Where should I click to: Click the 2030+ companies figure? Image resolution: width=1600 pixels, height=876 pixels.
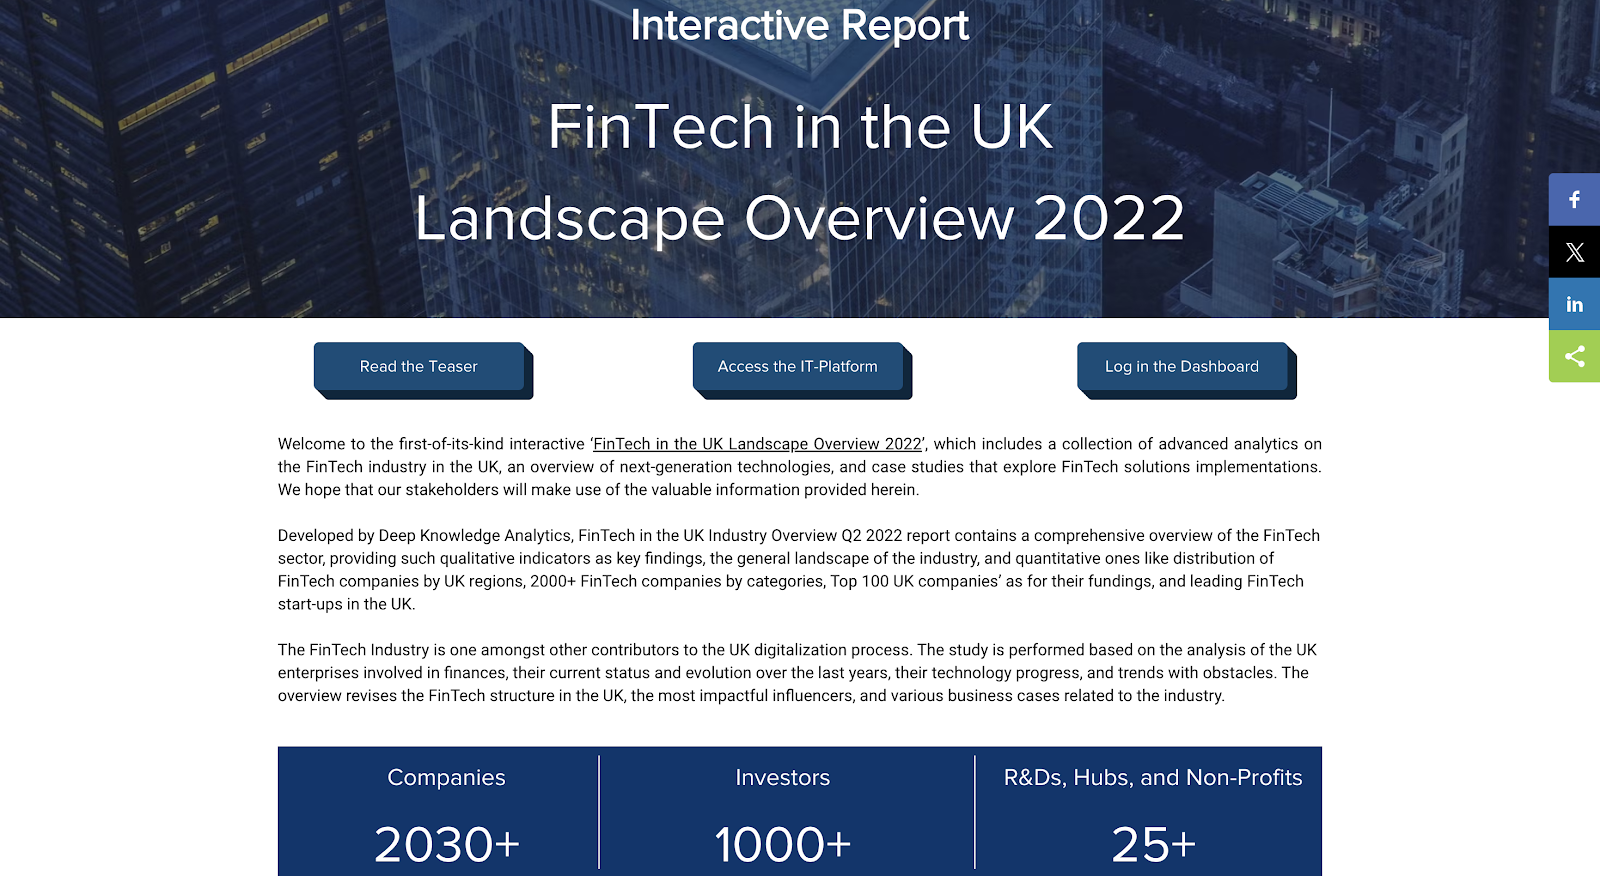point(446,844)
